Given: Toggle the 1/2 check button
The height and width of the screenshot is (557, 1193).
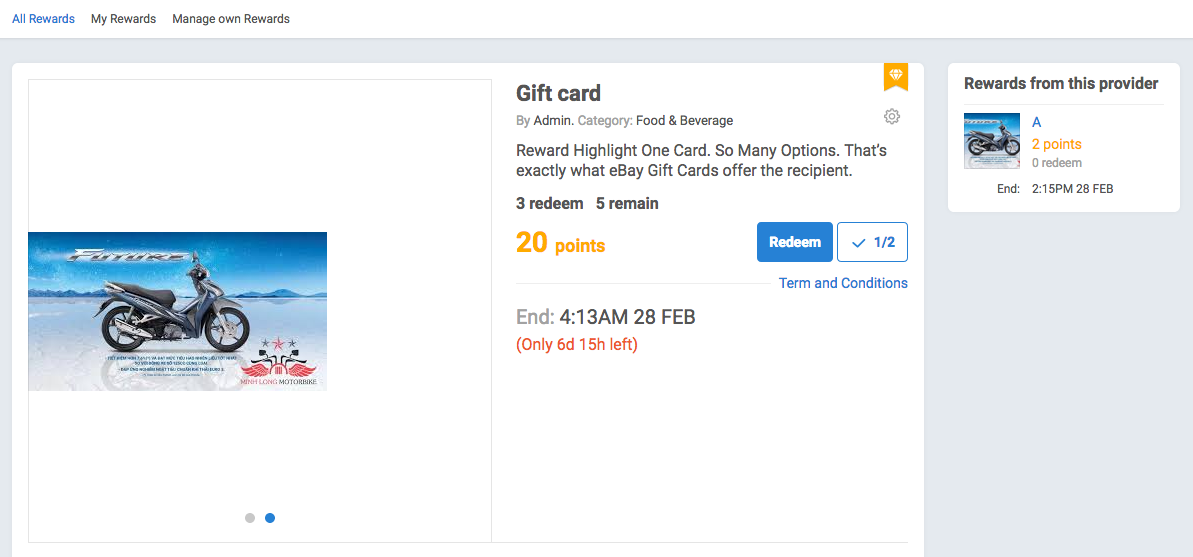Looking at the screenshot, I should [x=872, y=242].
